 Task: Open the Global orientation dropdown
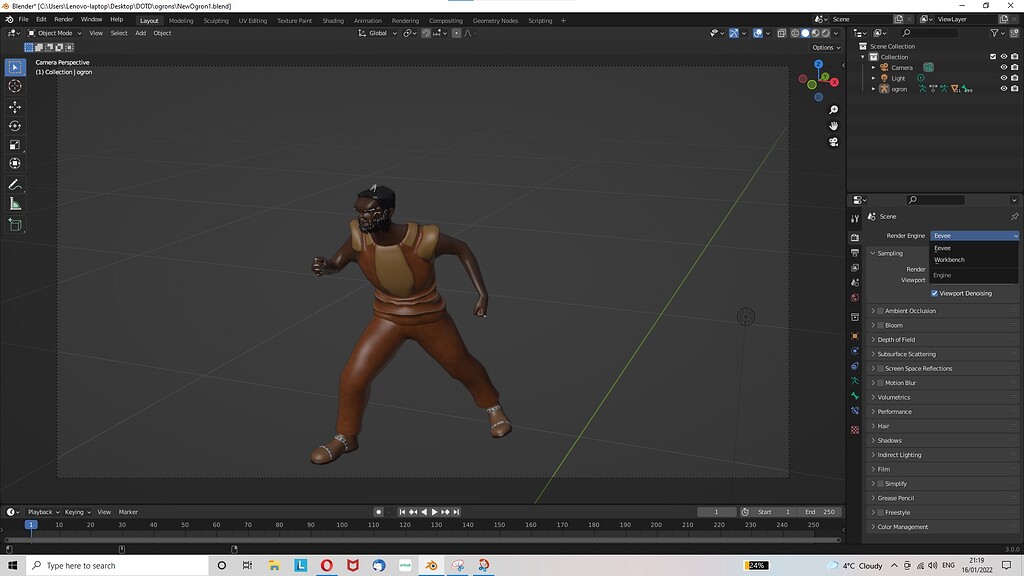pos(377,33)
